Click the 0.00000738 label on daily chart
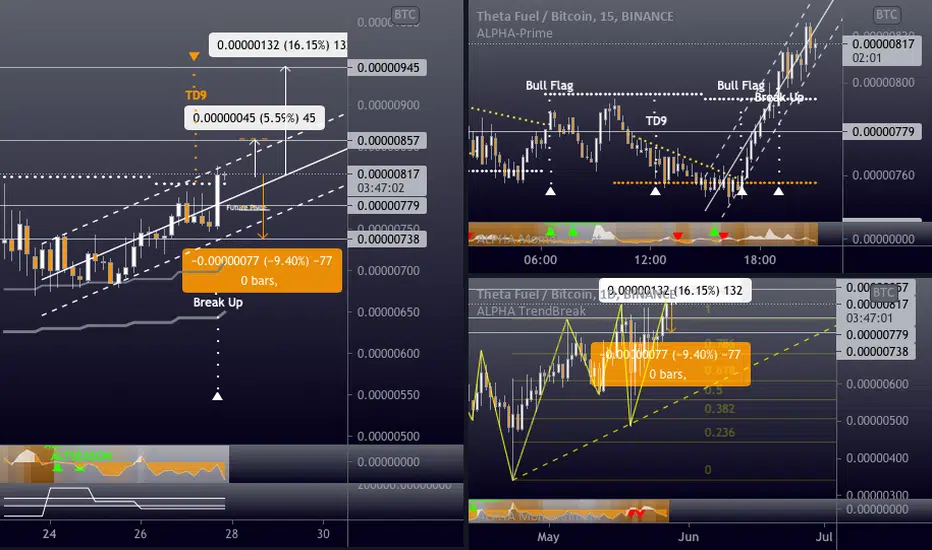The image size is (932, 550). pos(876,351)
